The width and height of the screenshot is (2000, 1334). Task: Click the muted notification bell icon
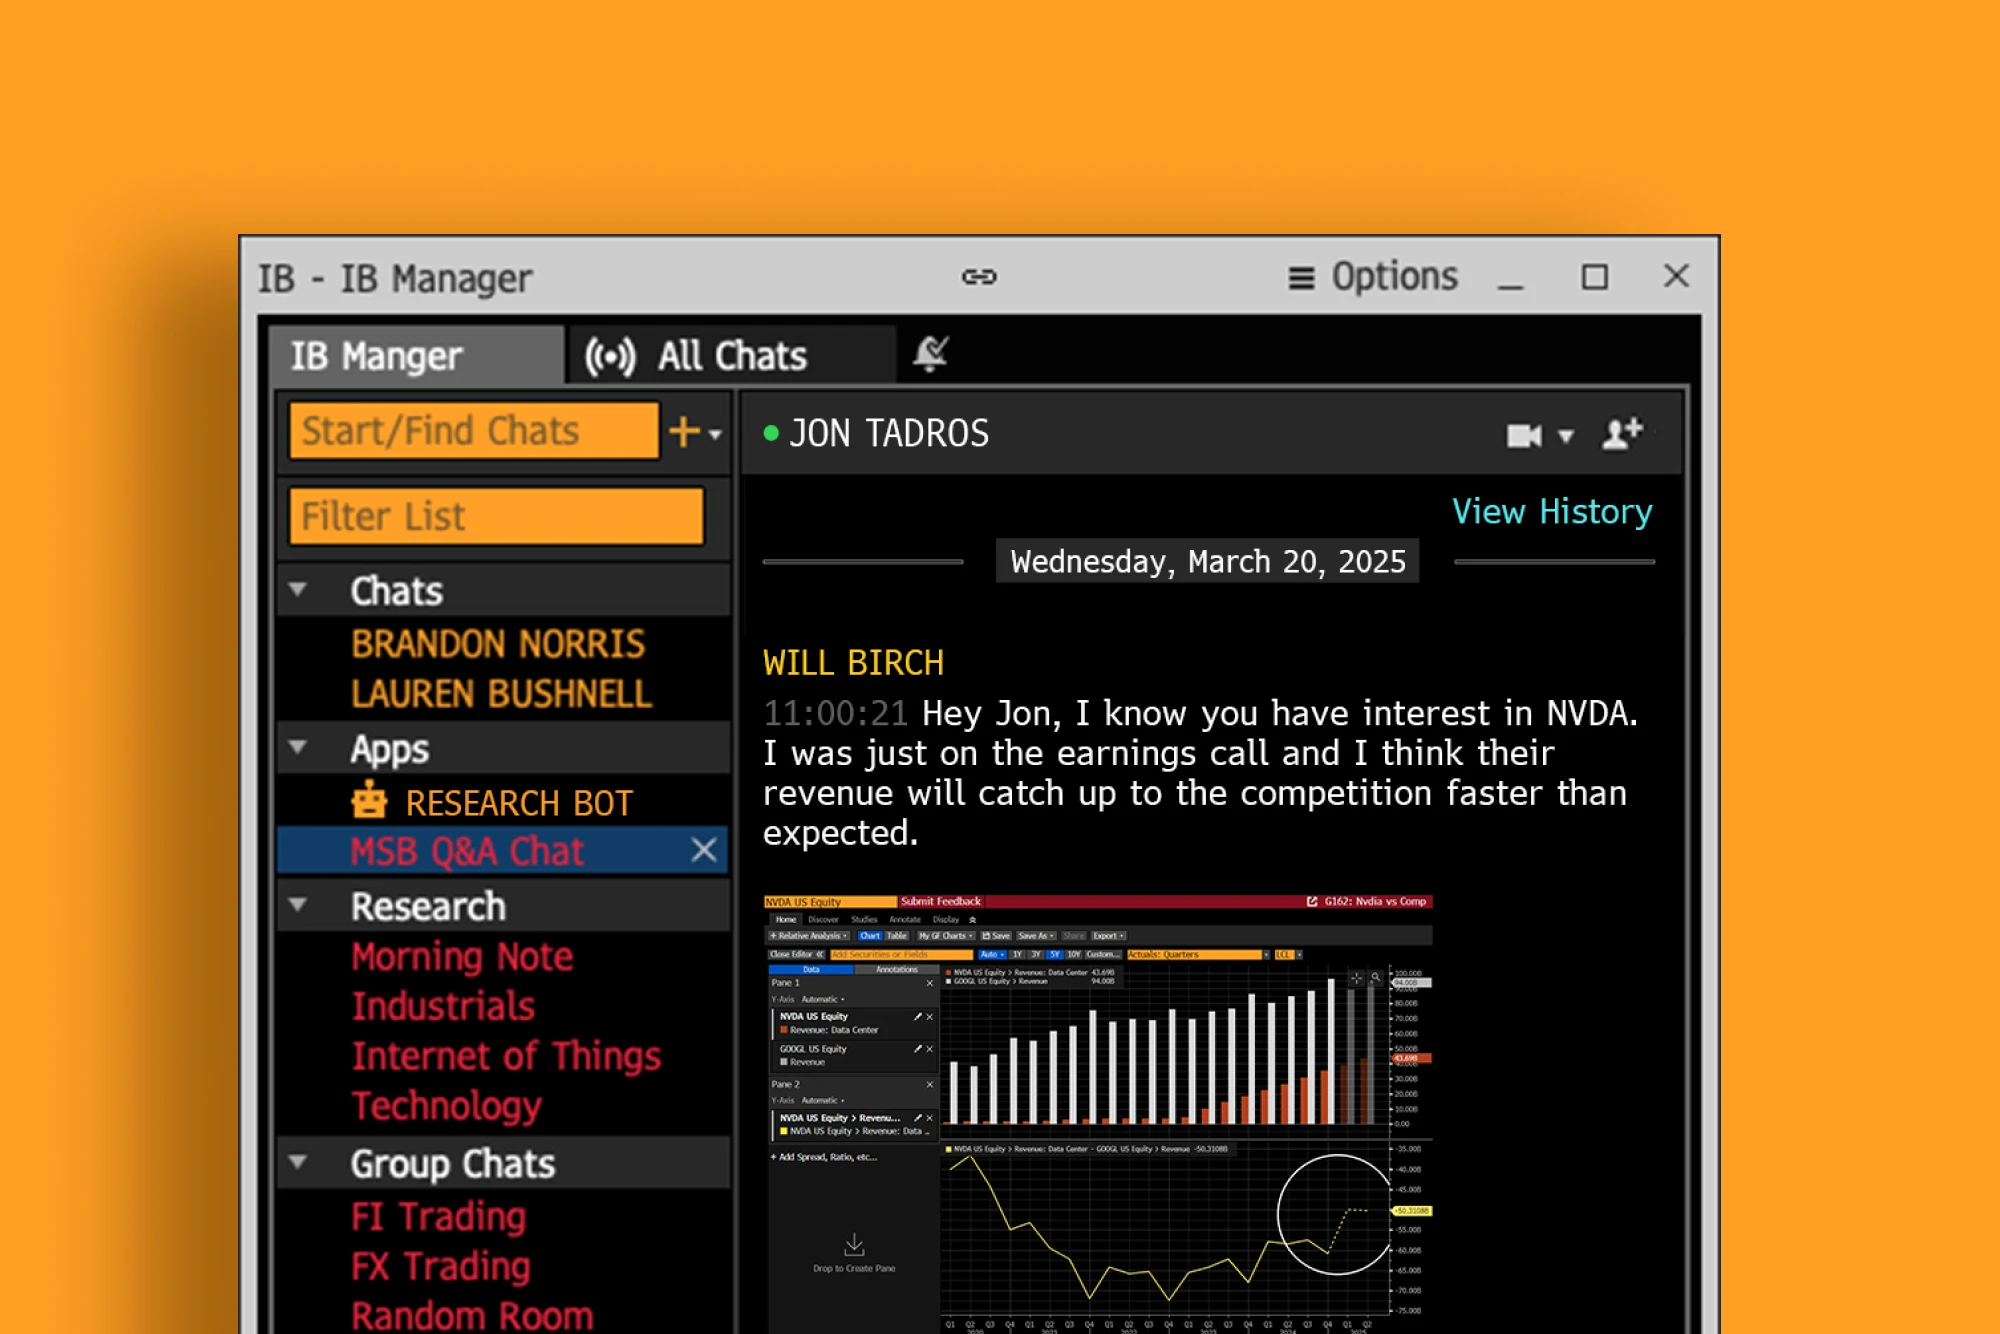pos(930,354)
